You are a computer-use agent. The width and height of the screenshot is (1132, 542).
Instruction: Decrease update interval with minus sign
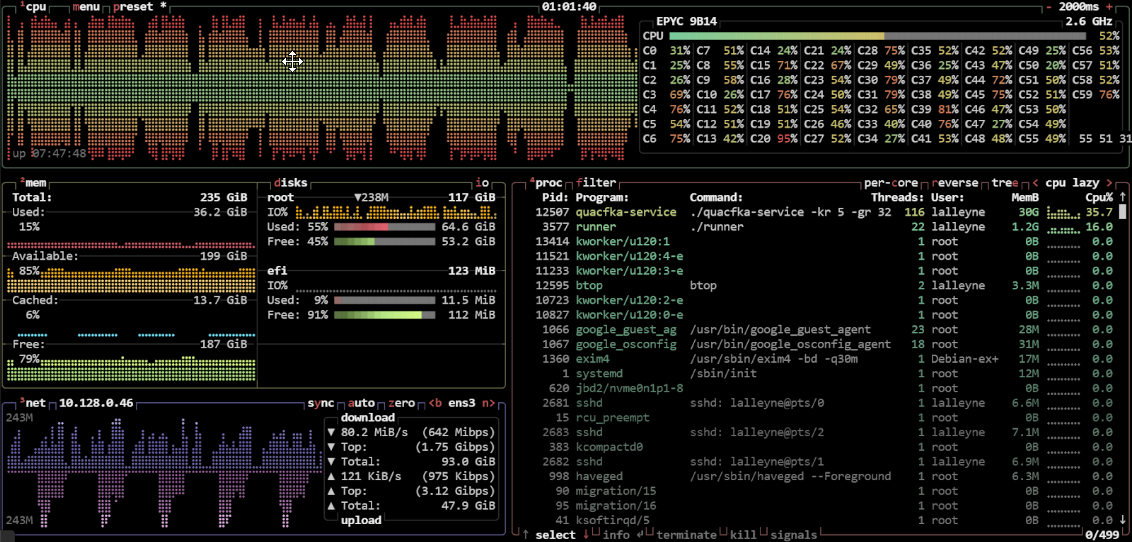click(1049, 6)
